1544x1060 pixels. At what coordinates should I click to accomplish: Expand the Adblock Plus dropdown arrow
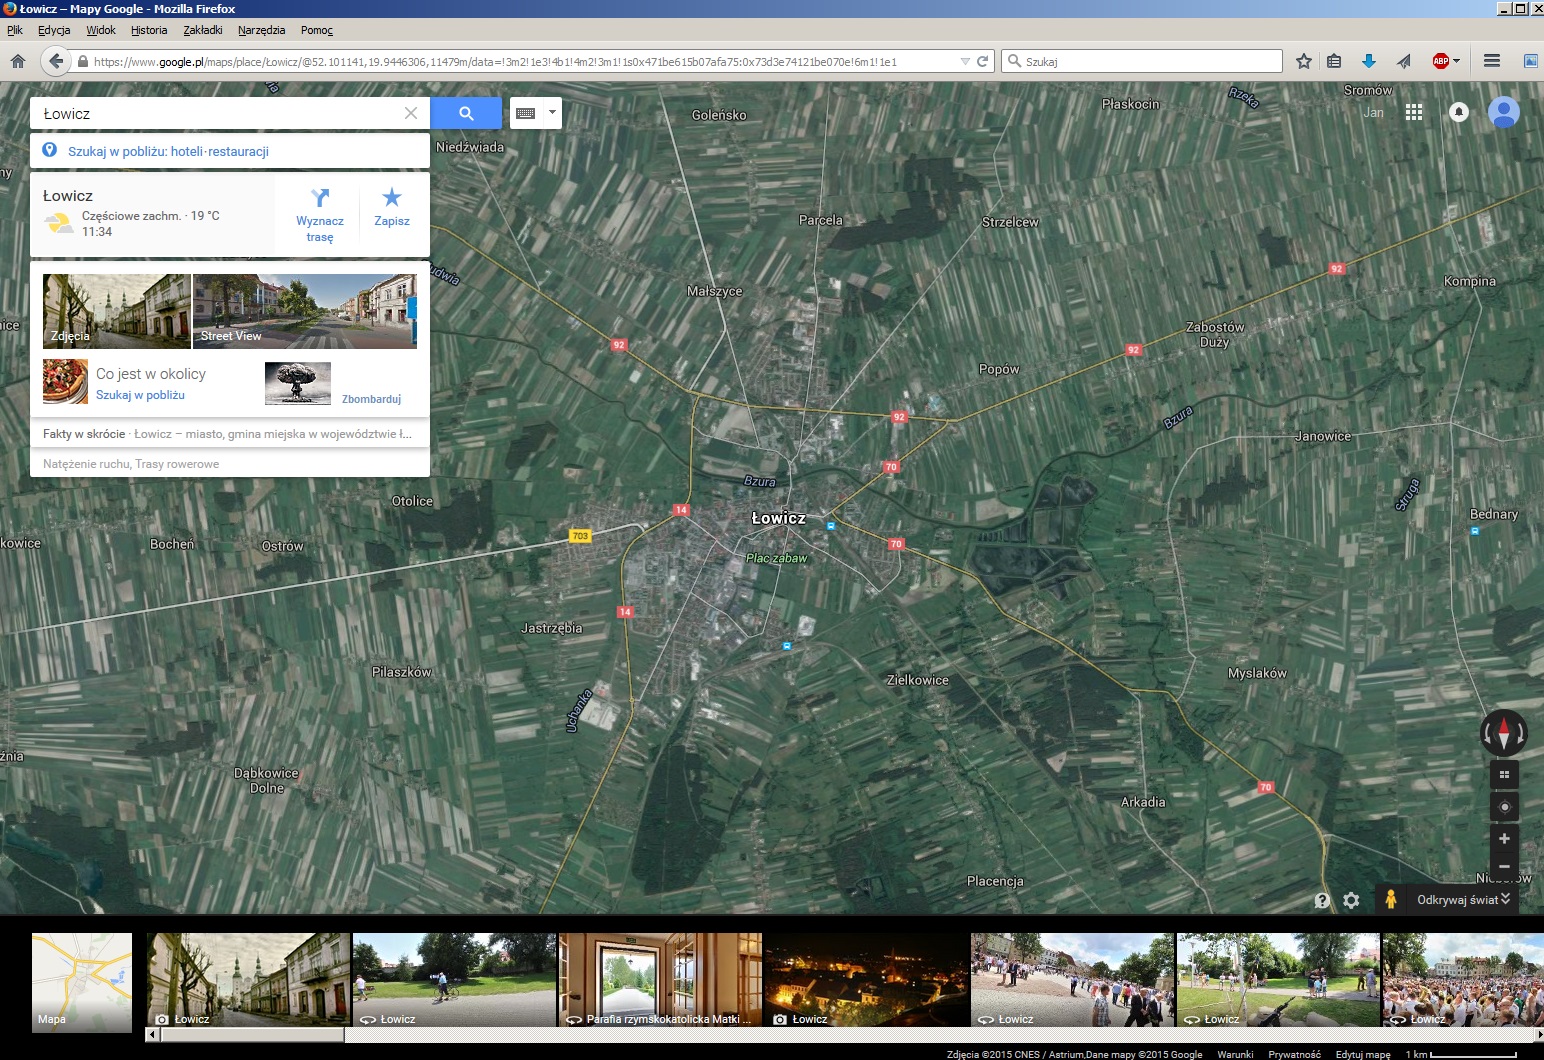click(x=1456, y=61)
